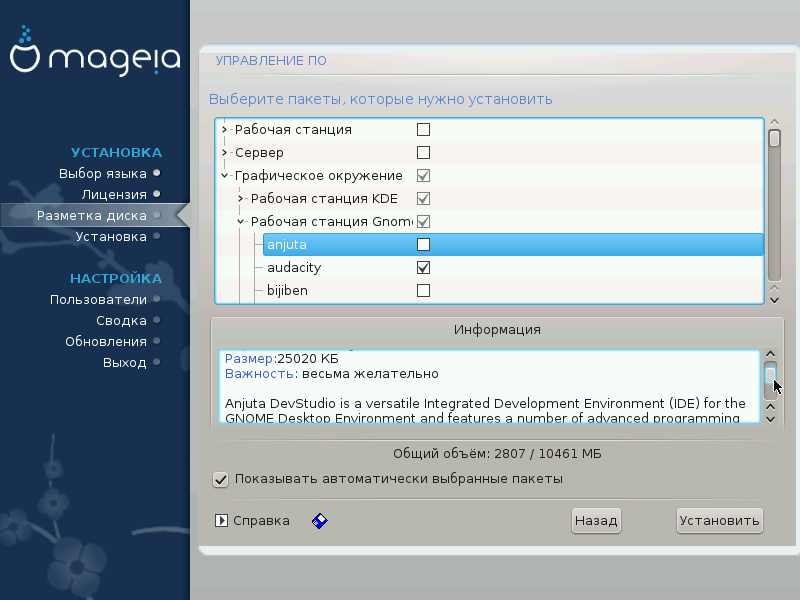
Task: Select the anjuta package row
Action: pos(513,244)
